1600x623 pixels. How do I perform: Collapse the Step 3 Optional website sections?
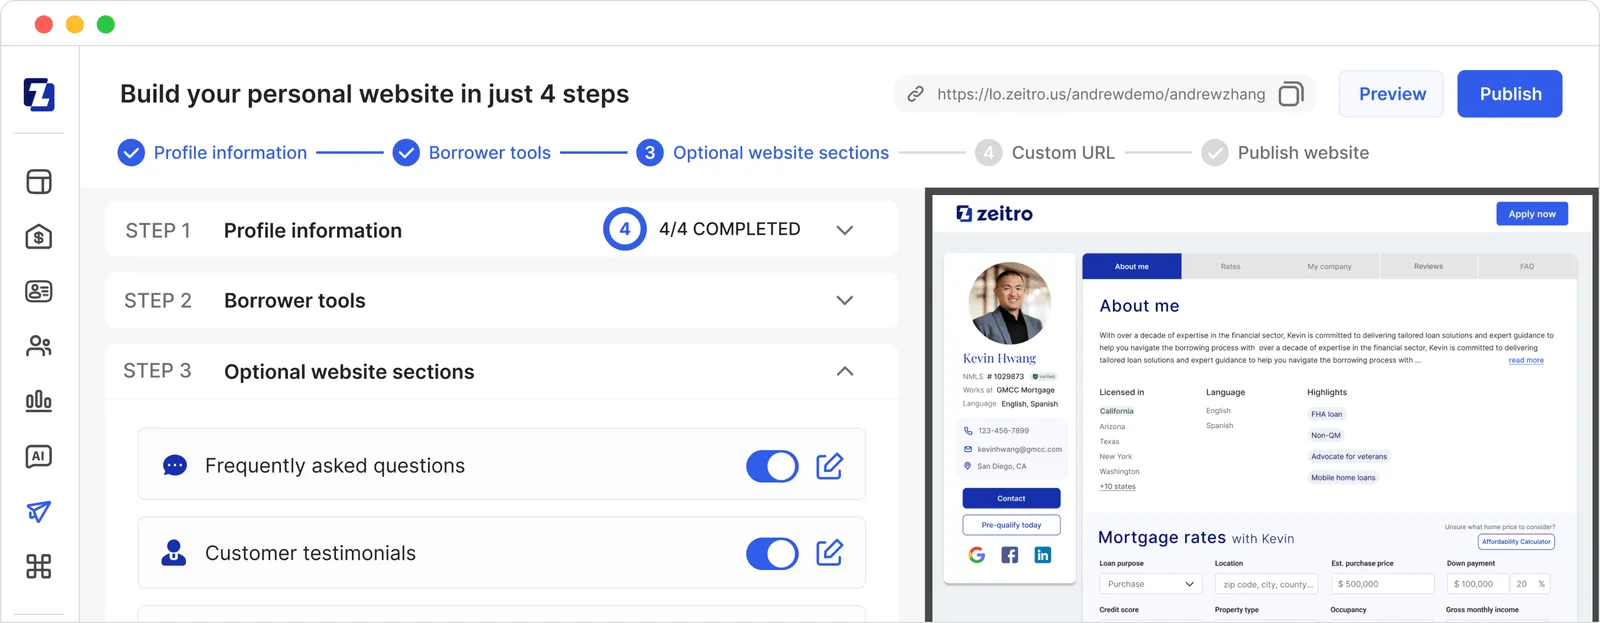point(845,371)
